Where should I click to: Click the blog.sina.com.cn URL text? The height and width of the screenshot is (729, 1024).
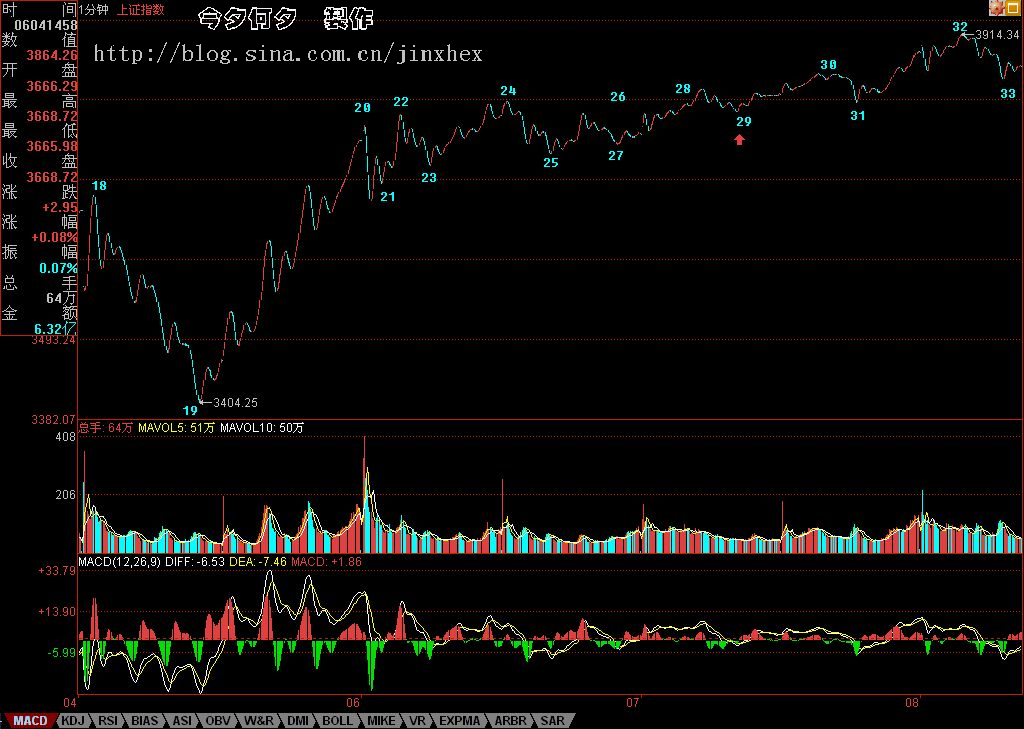click(288, 53)
